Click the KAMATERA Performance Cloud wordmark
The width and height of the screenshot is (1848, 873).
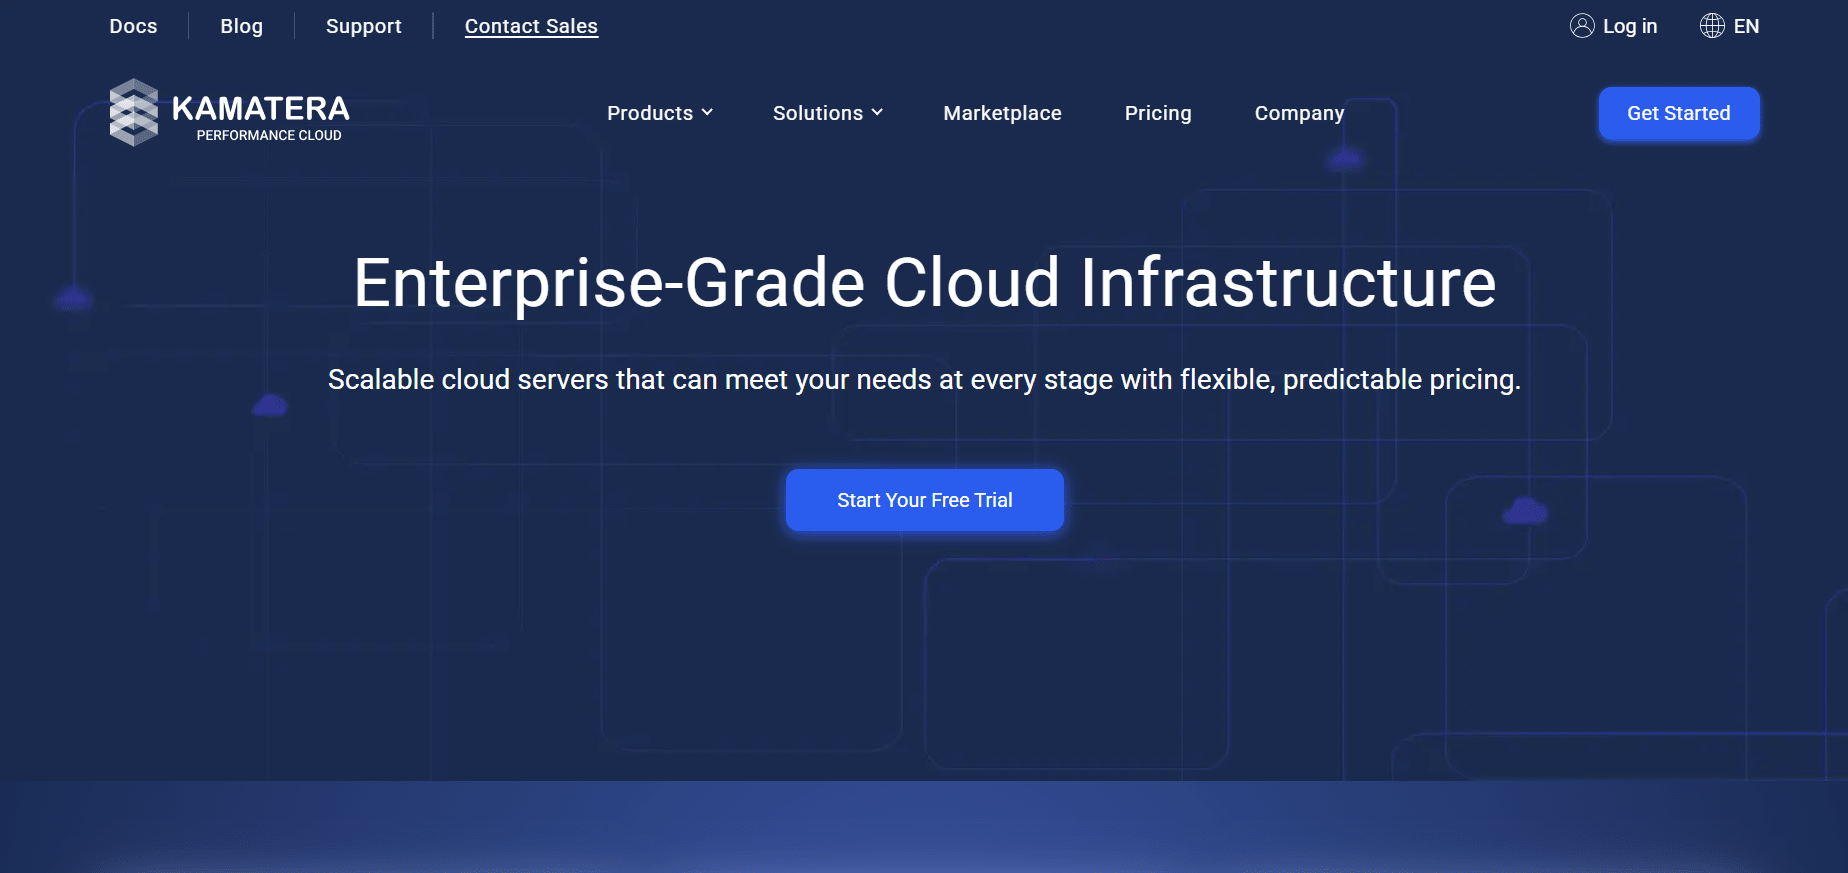click(261, 117)
